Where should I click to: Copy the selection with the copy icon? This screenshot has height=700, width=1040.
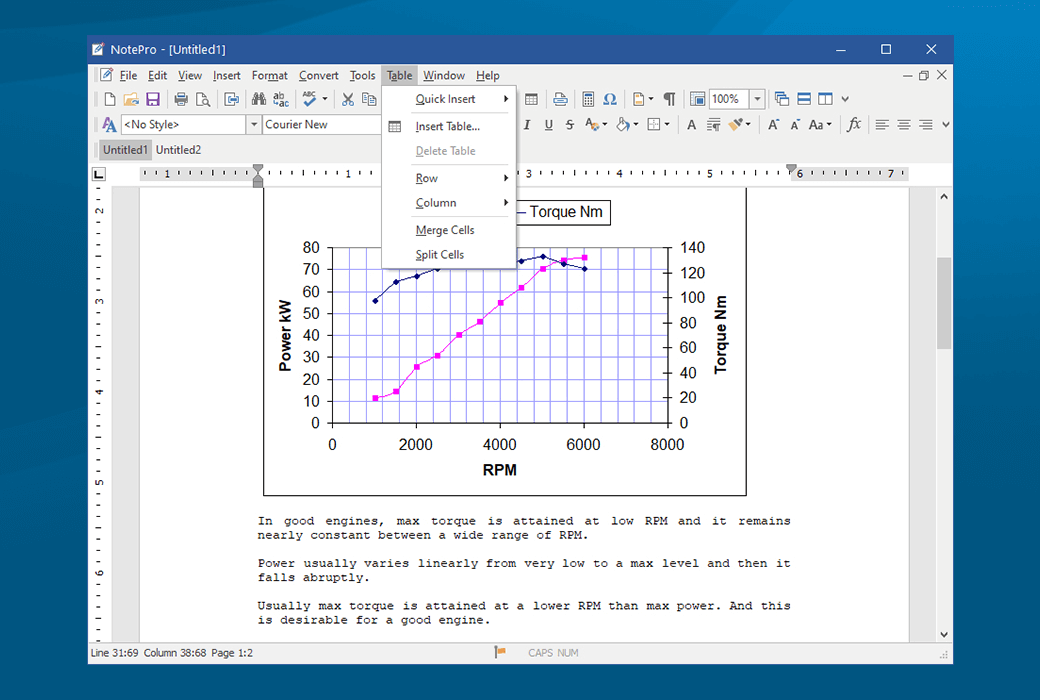[369, 99]
